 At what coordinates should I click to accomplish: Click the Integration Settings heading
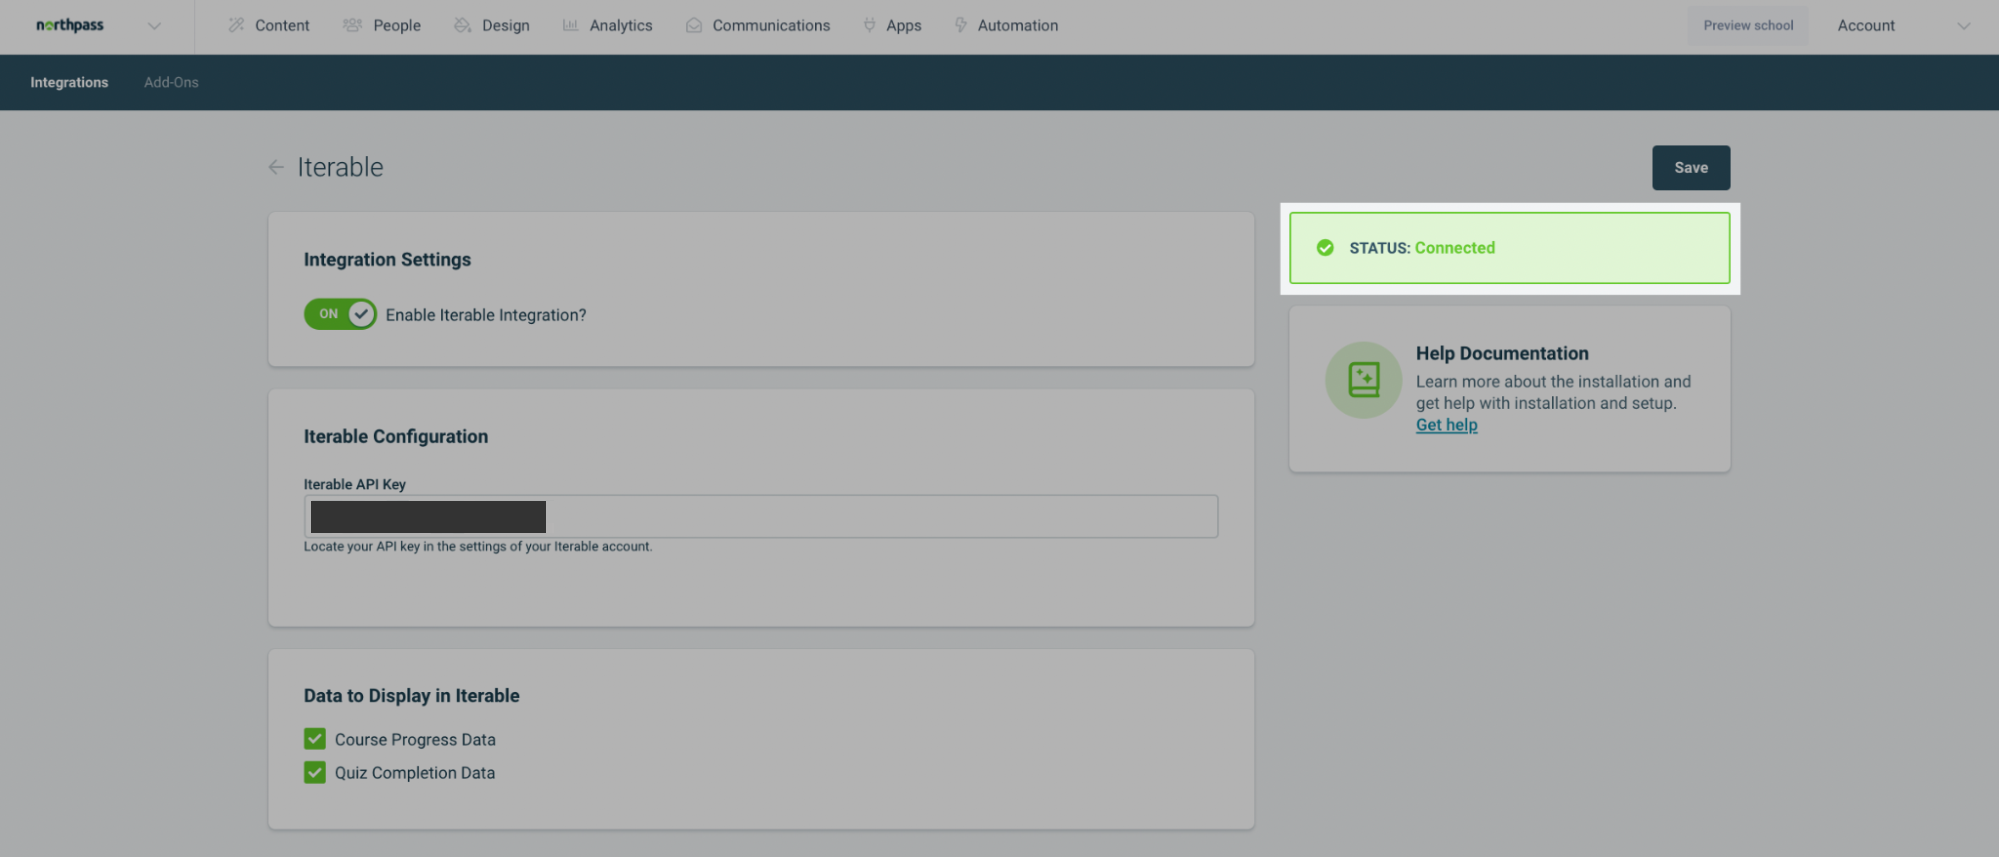point(387,259)
